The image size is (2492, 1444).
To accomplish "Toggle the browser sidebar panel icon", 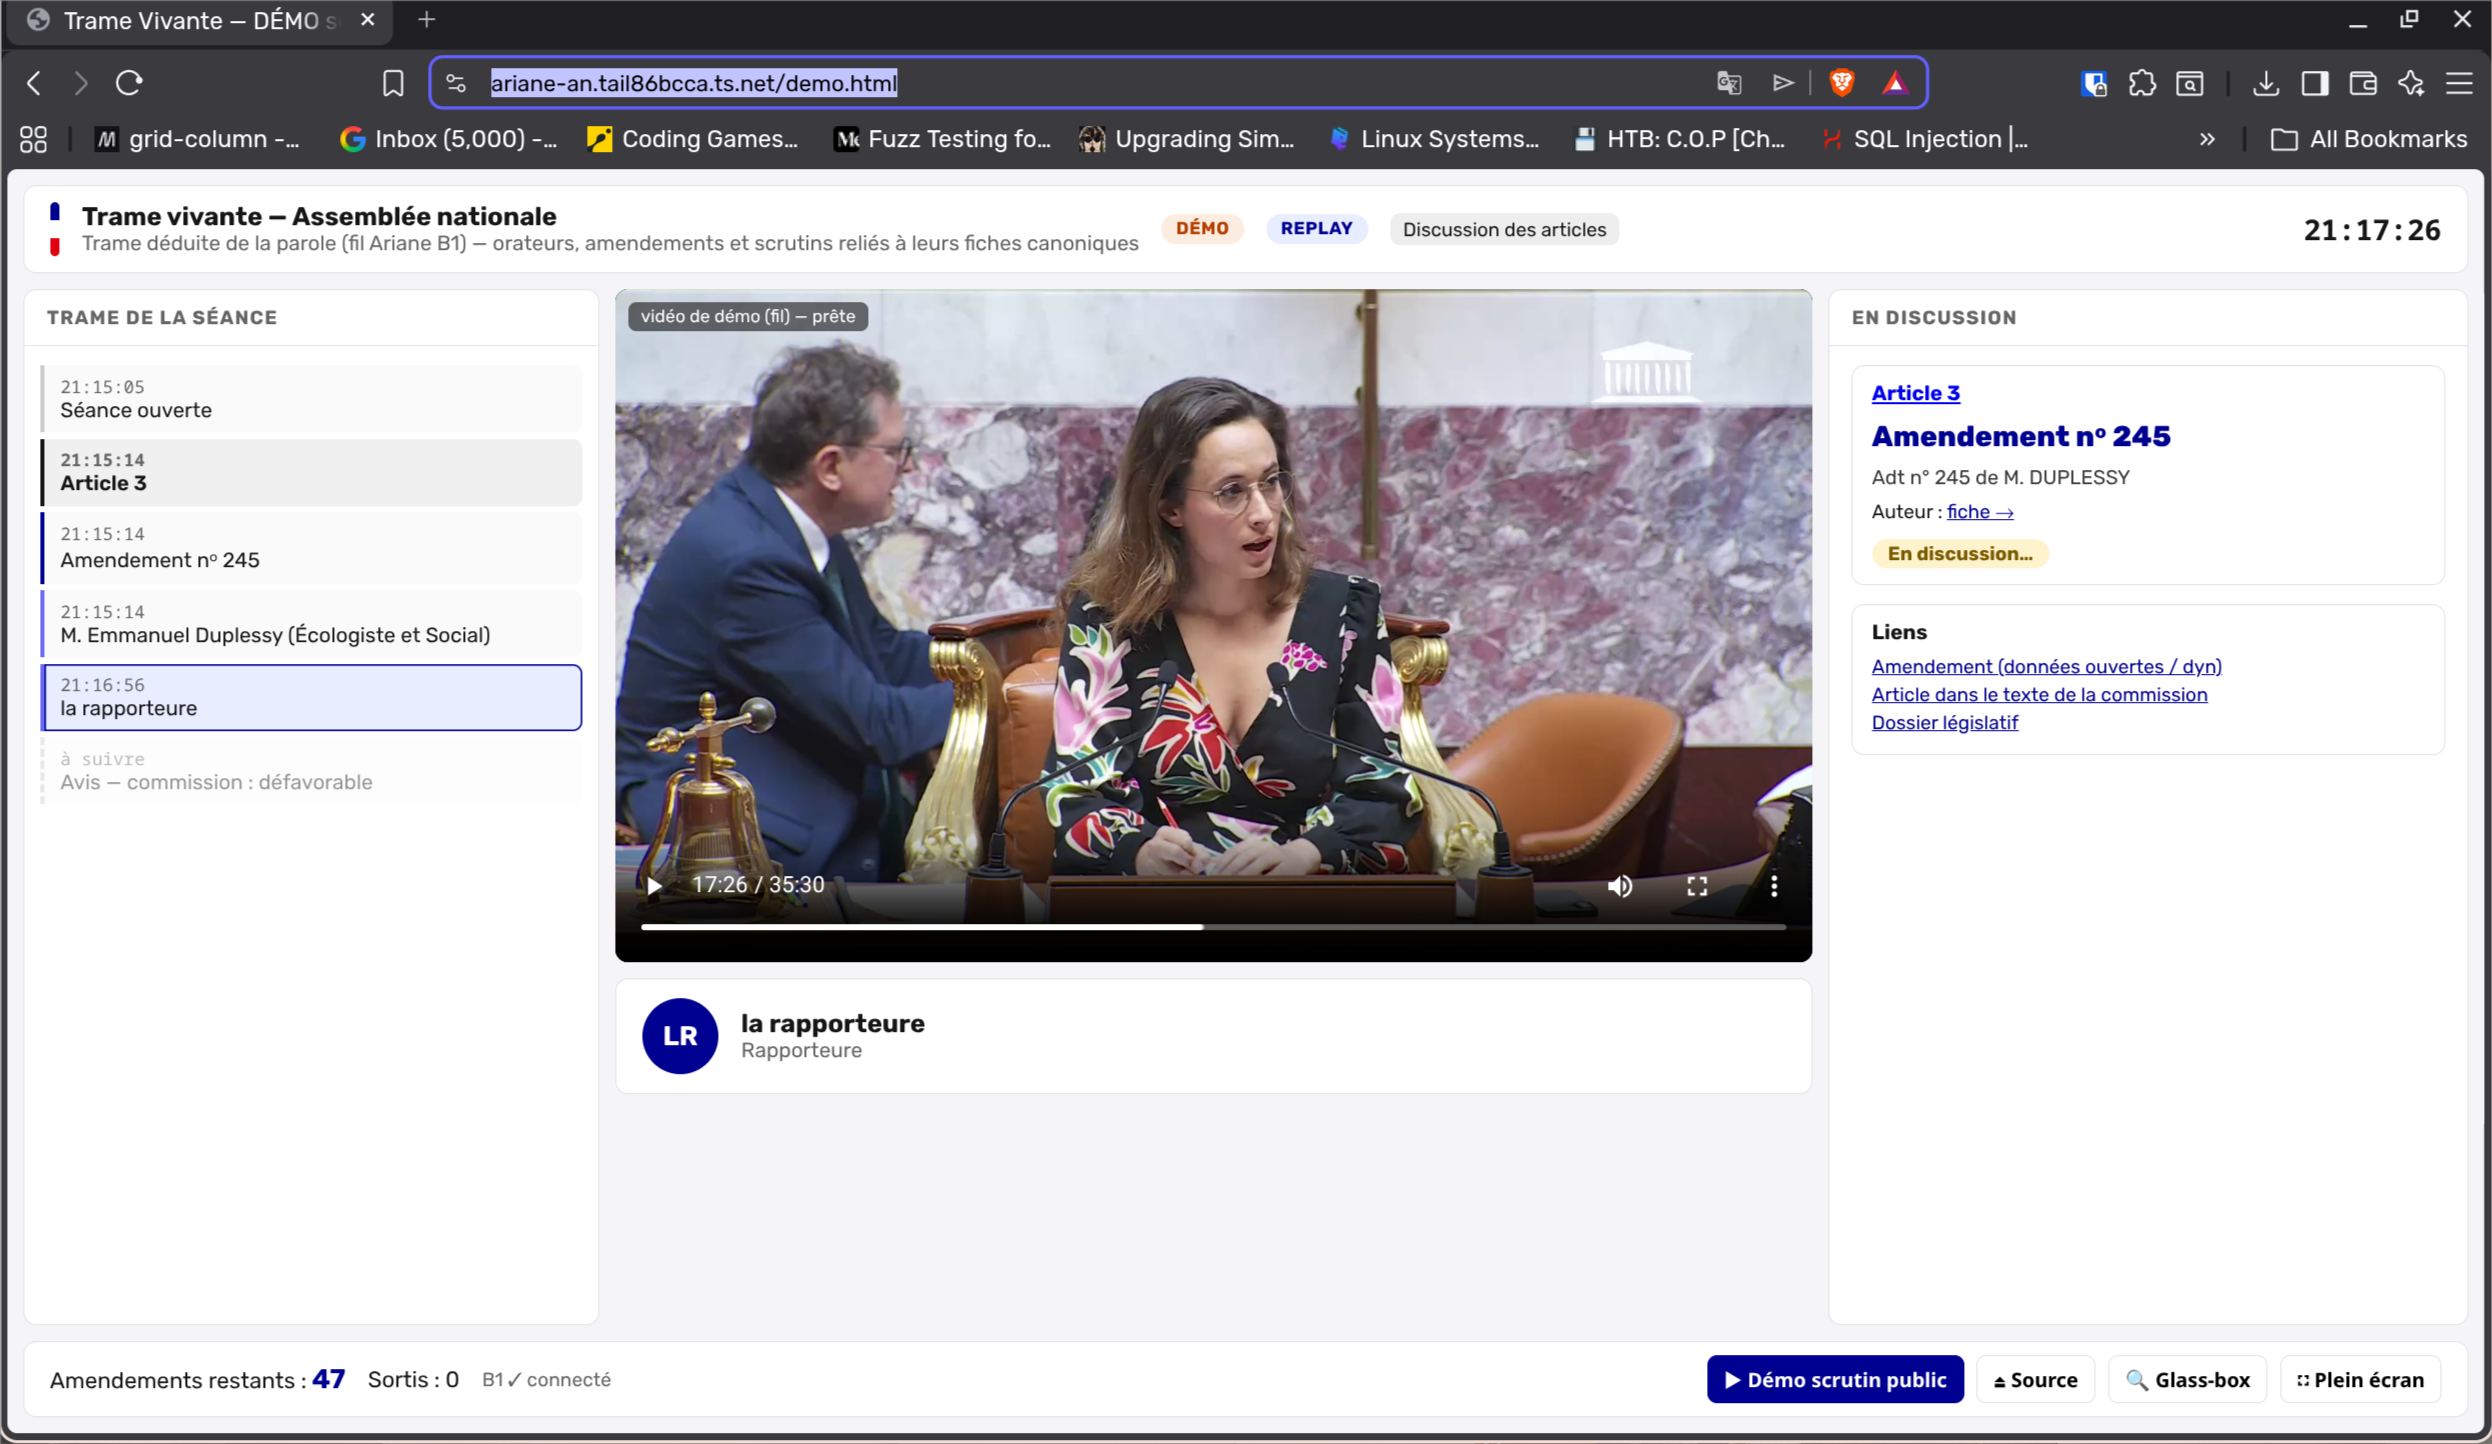I will 2315,83.
